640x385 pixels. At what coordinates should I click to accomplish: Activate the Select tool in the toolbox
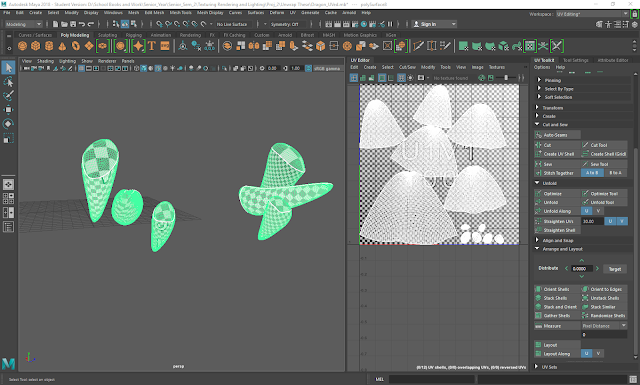8,68
